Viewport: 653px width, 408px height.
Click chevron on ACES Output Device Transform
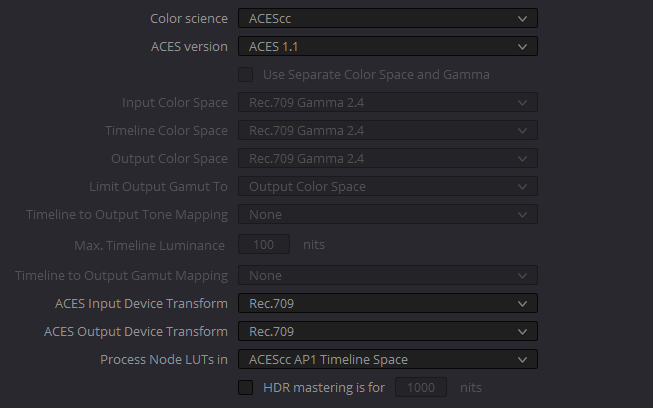[522, 331]
